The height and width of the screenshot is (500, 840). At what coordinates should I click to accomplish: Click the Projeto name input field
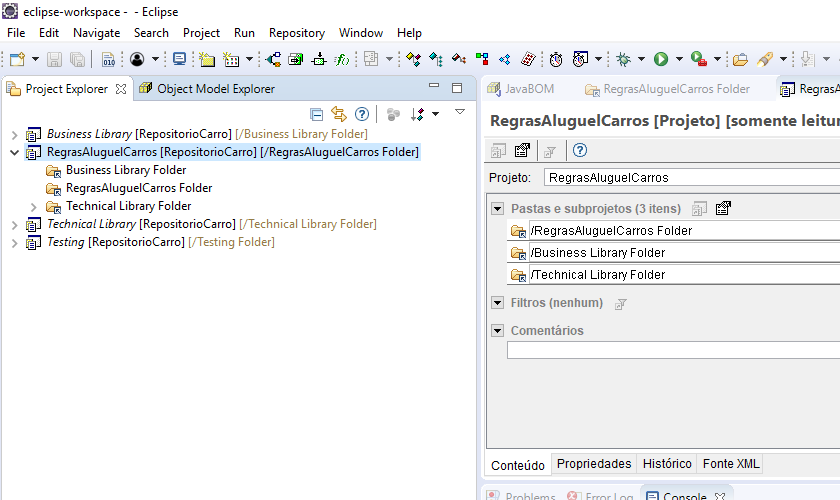click(x=692, y=177)
